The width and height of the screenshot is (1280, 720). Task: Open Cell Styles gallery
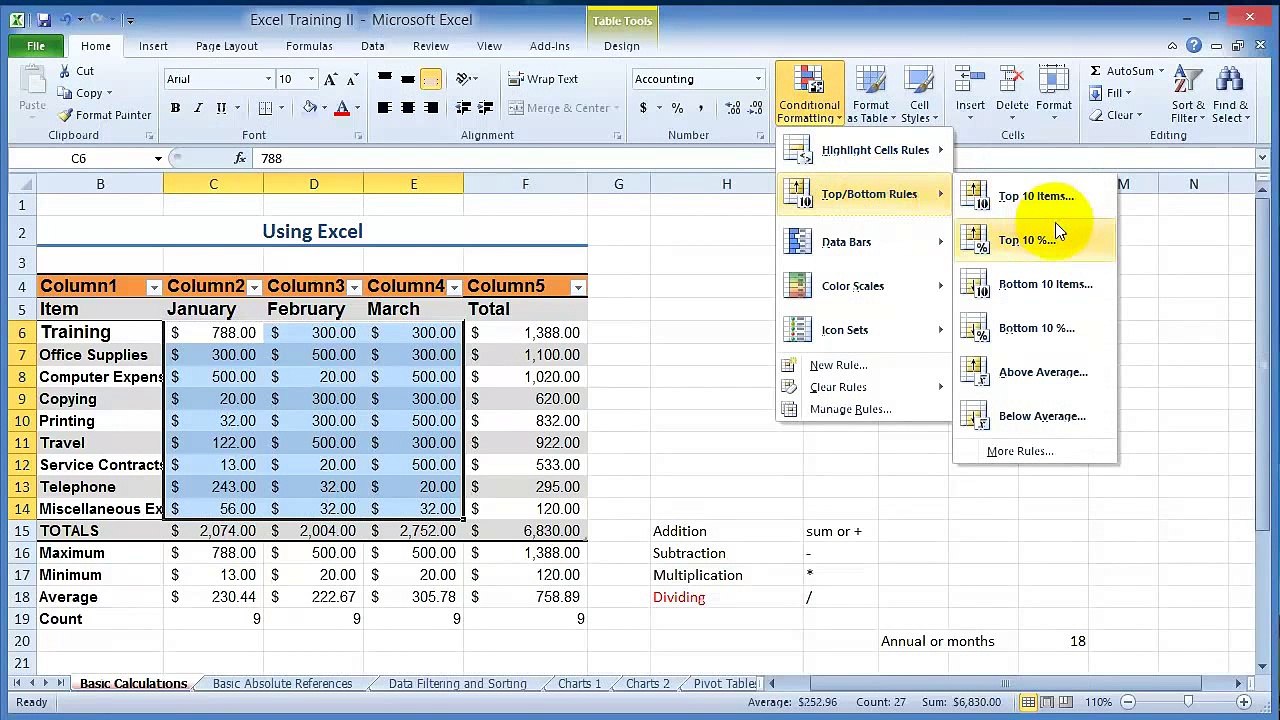pyautogui.click(x=919, y=95)
